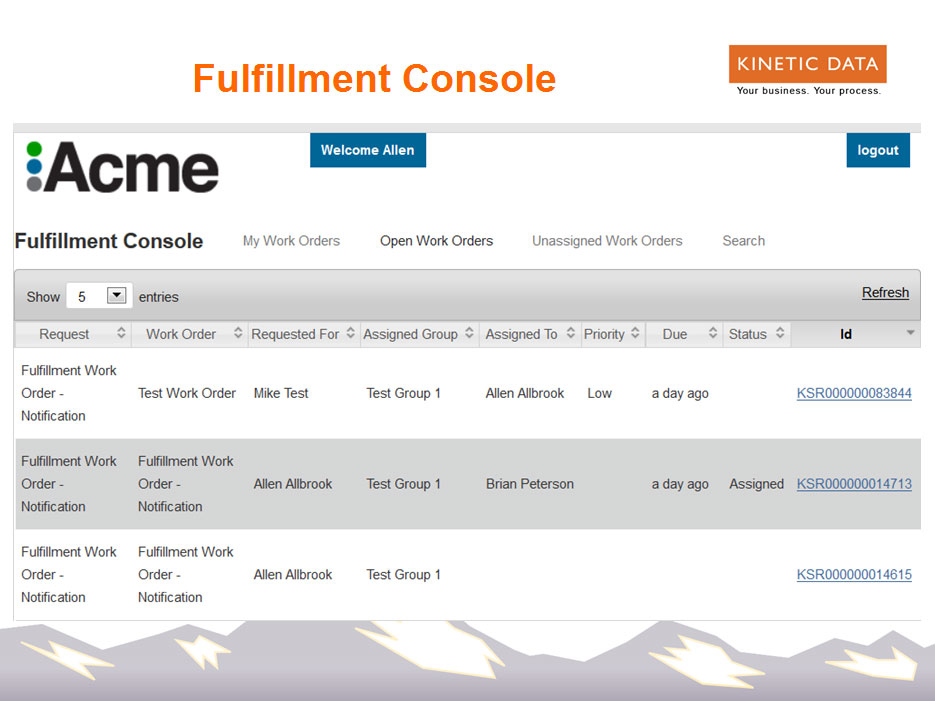Open request KSR000000014713
Image resolution: width=935 pixels, height=701 pixels.
854,484
